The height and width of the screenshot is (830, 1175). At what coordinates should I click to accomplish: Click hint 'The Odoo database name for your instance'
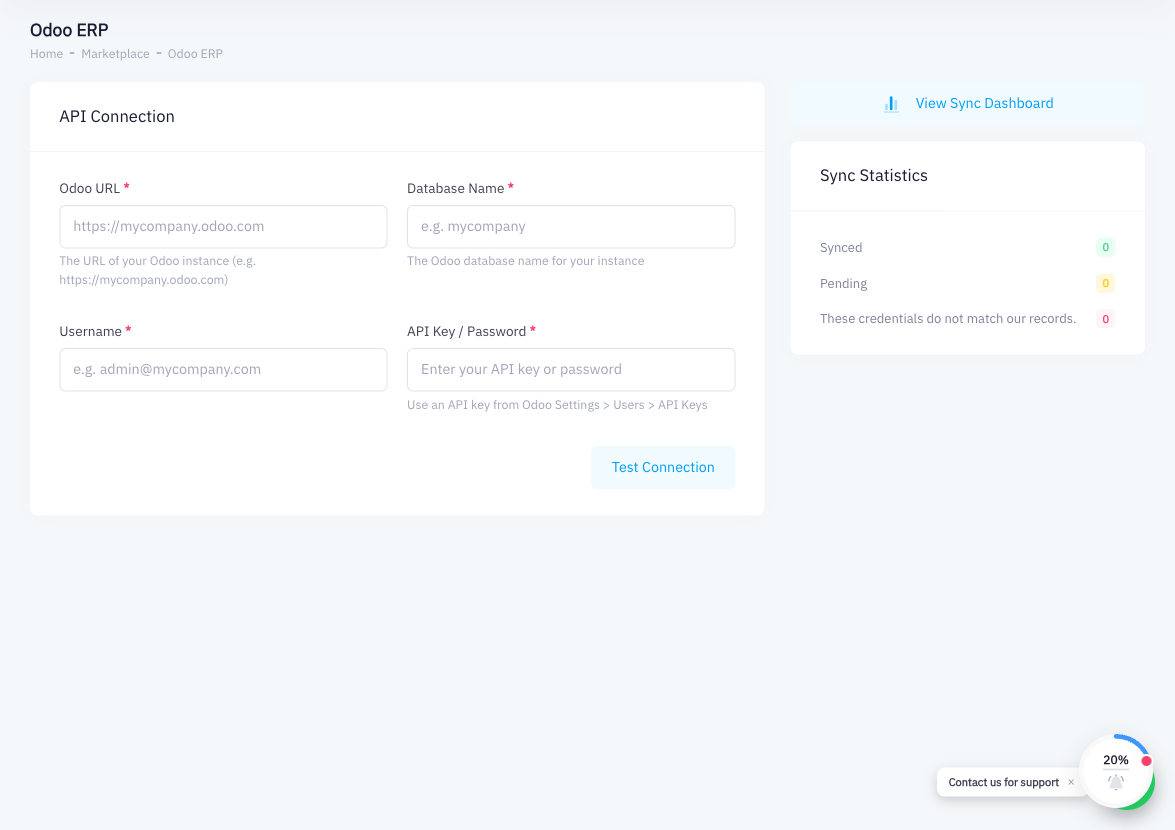click(x=525, y=261)
